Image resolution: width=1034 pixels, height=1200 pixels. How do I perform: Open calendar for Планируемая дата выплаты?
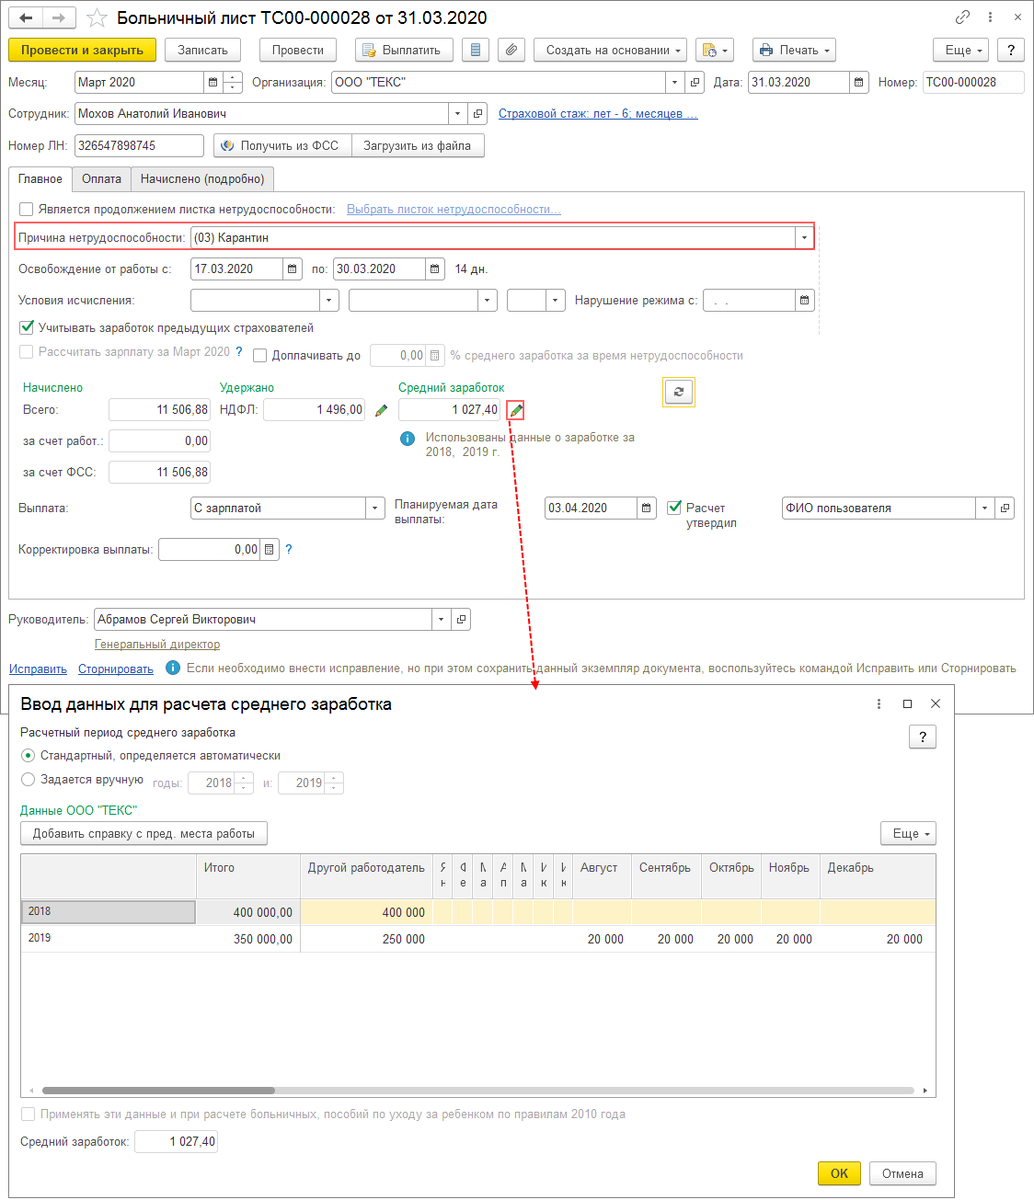point(647,508)
